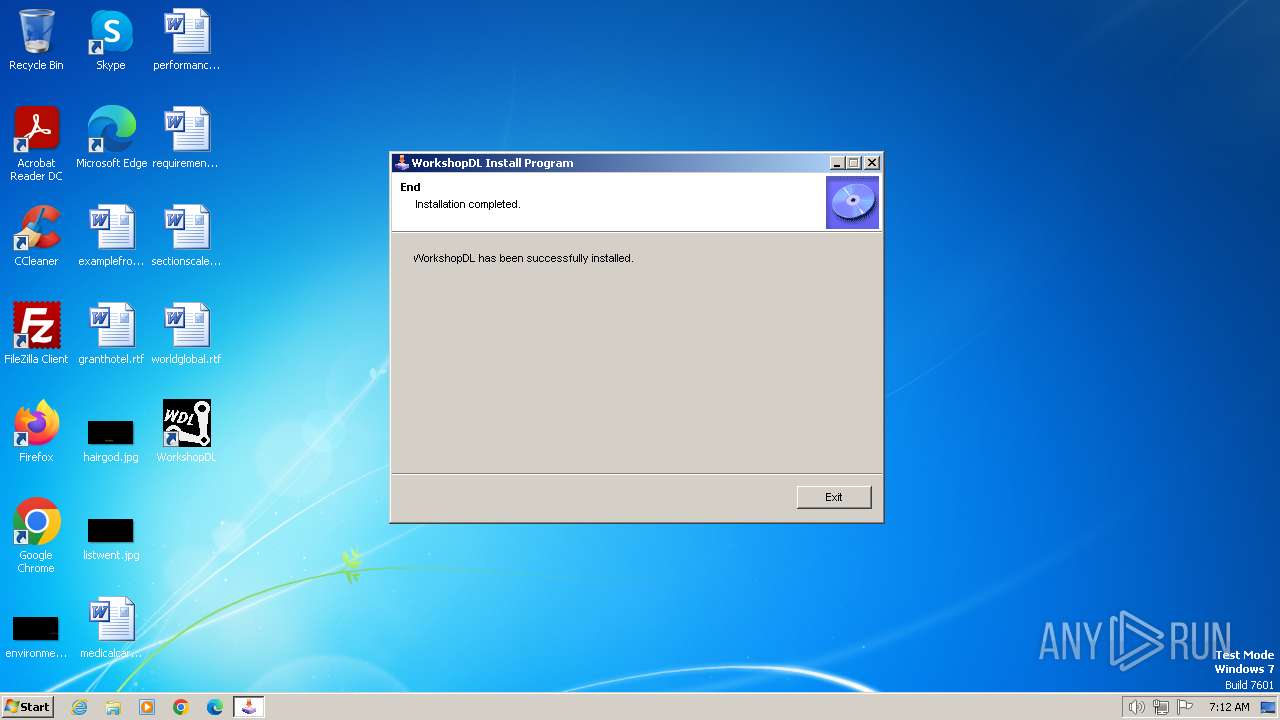Click WorkshopDL installer taskbar button
This screenshot has height=720, width=1280.
[x=249, y=707]
